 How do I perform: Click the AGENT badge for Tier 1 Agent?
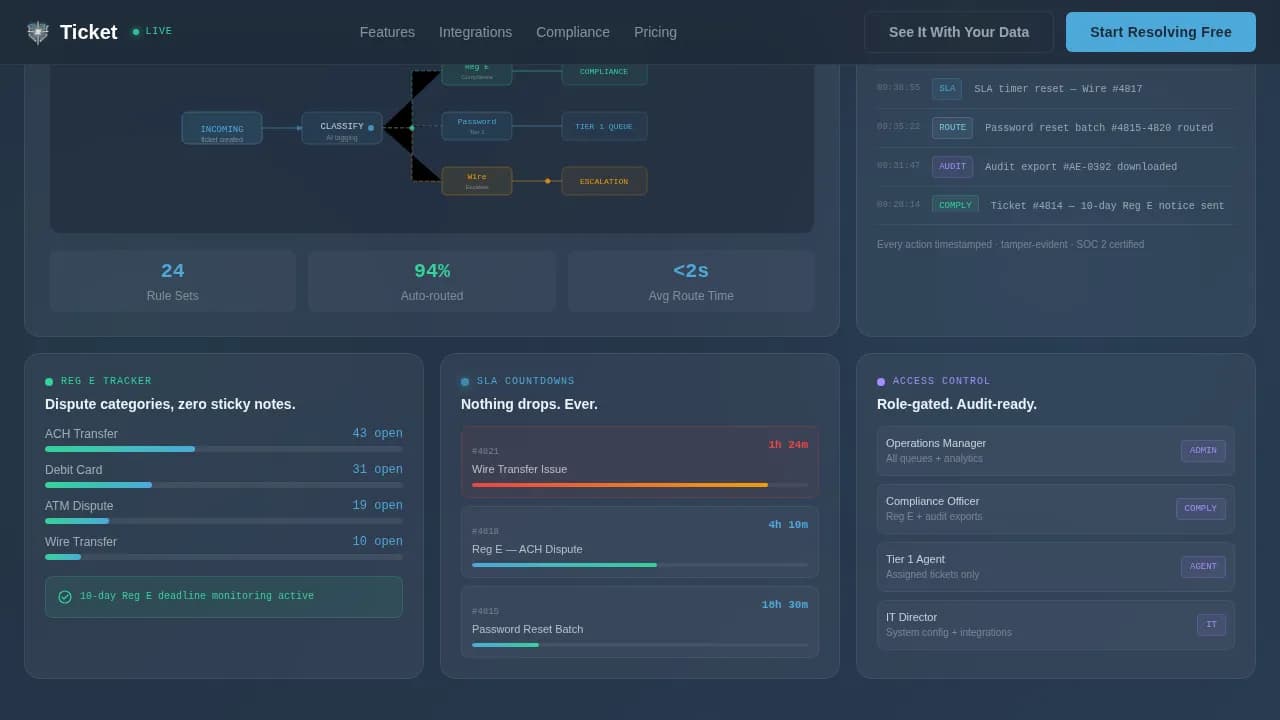(1203, 566)
